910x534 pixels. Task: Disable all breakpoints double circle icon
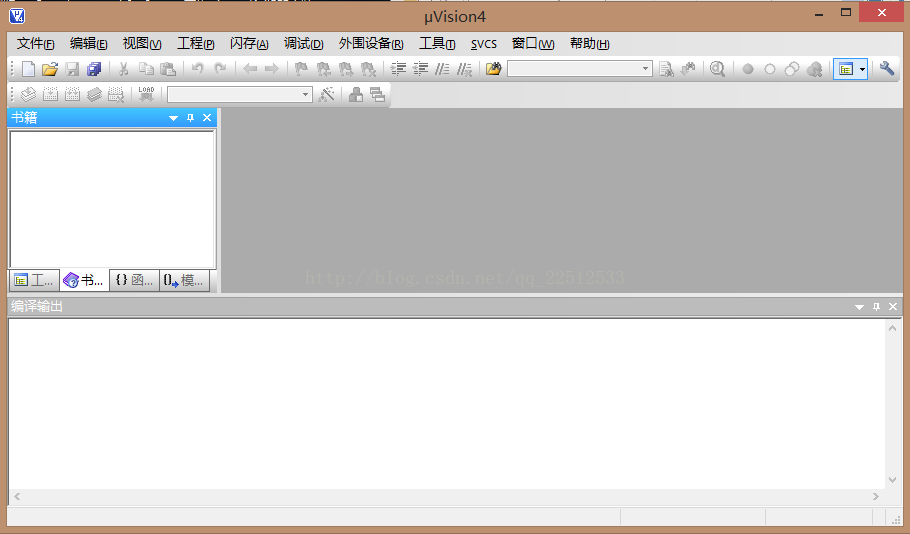point(792,69)
